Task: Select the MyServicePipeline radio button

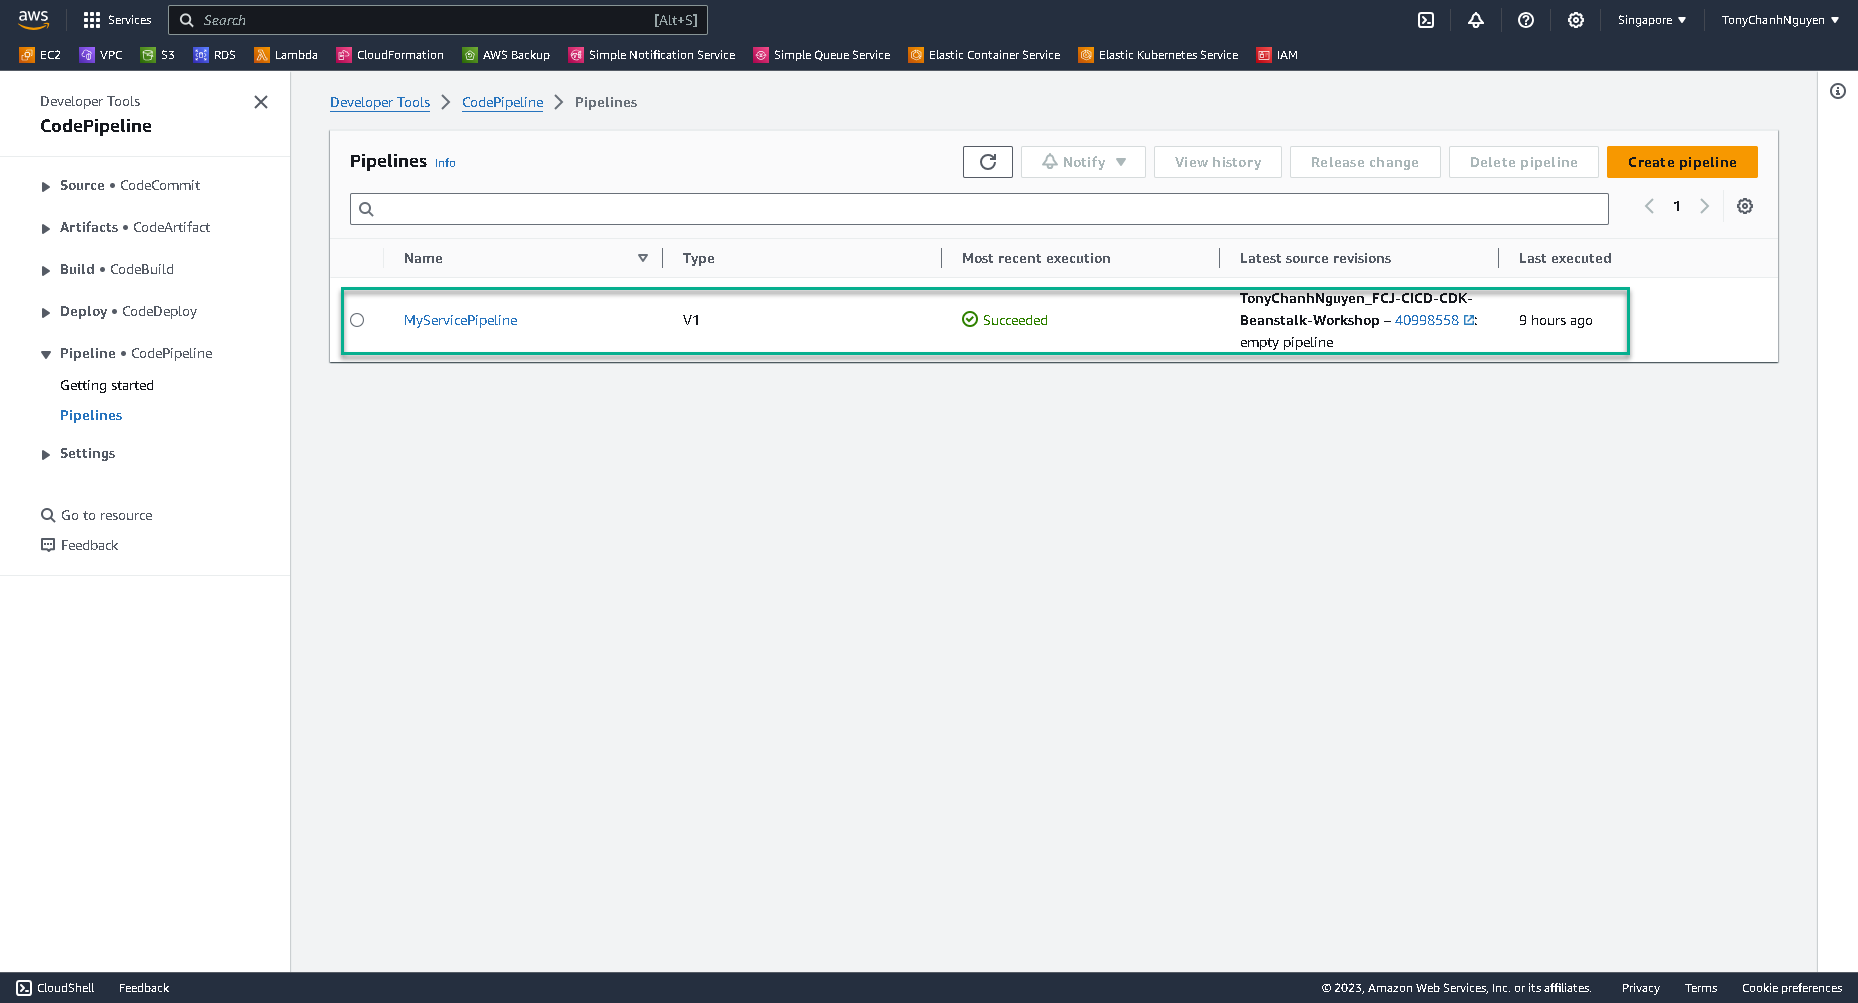Action: tap(357, 320)
